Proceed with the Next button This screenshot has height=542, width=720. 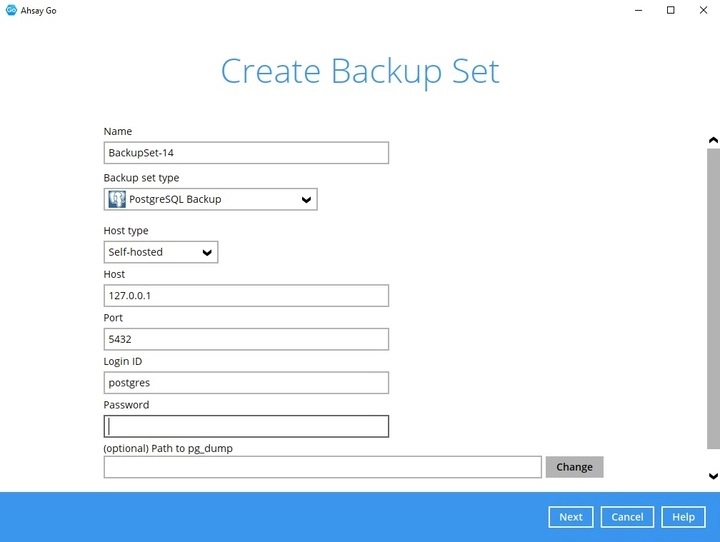[x=571, y=517]
